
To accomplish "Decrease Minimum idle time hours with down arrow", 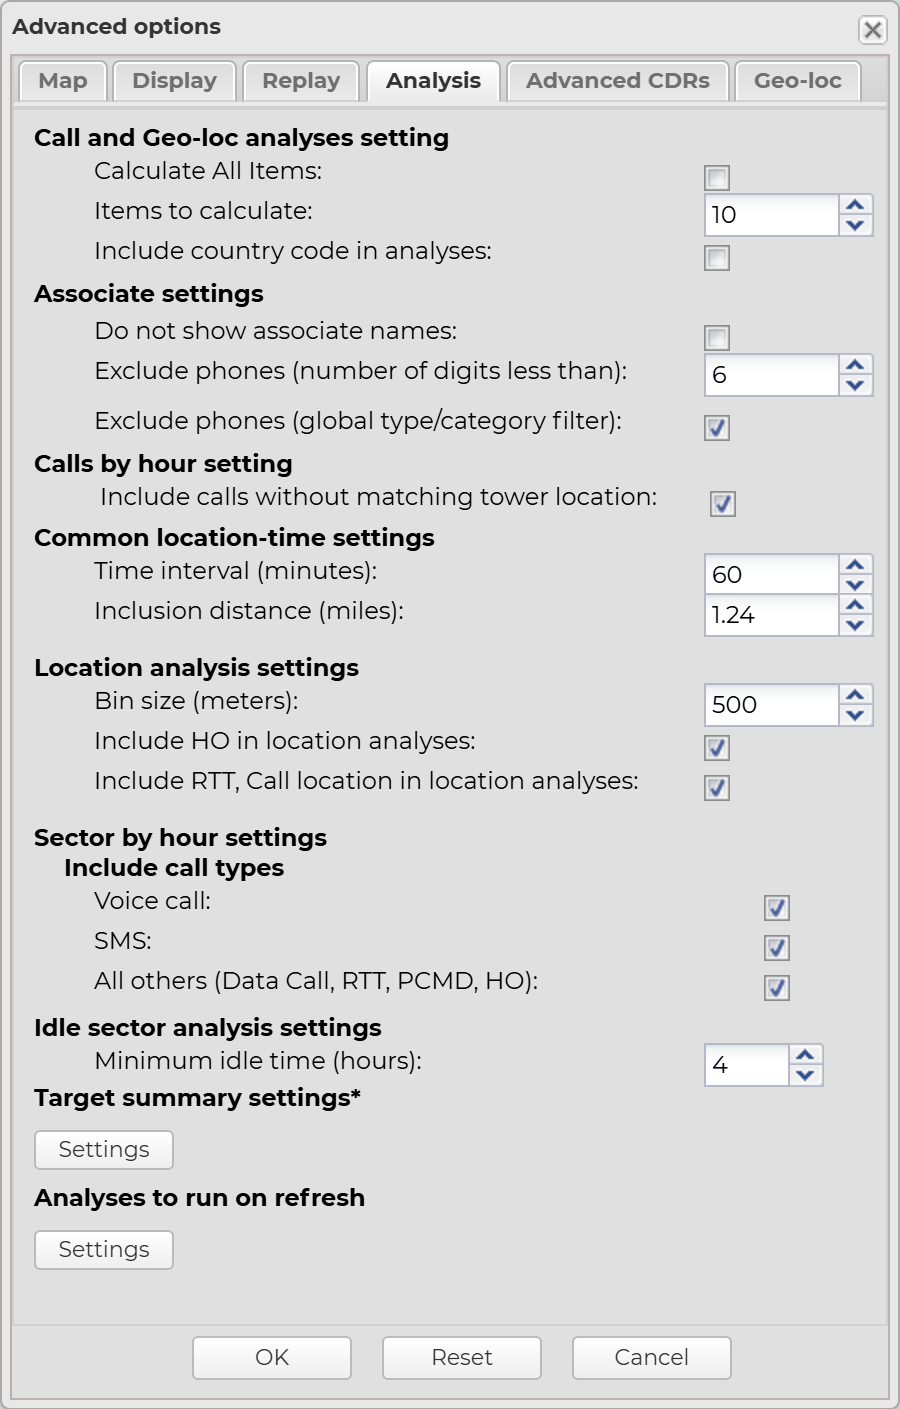I will (x=805, y=1076).
